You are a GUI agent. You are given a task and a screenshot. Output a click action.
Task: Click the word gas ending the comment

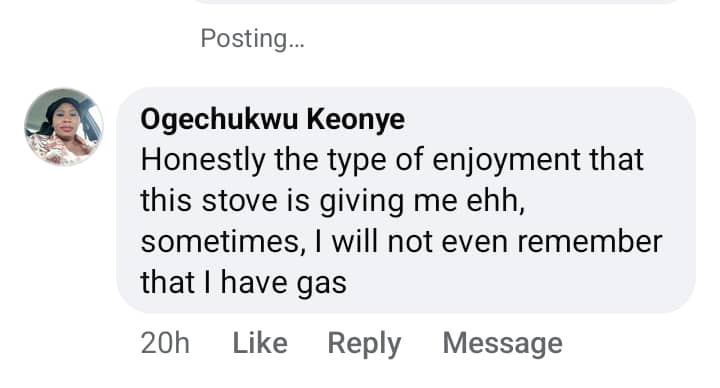[321, 283]
